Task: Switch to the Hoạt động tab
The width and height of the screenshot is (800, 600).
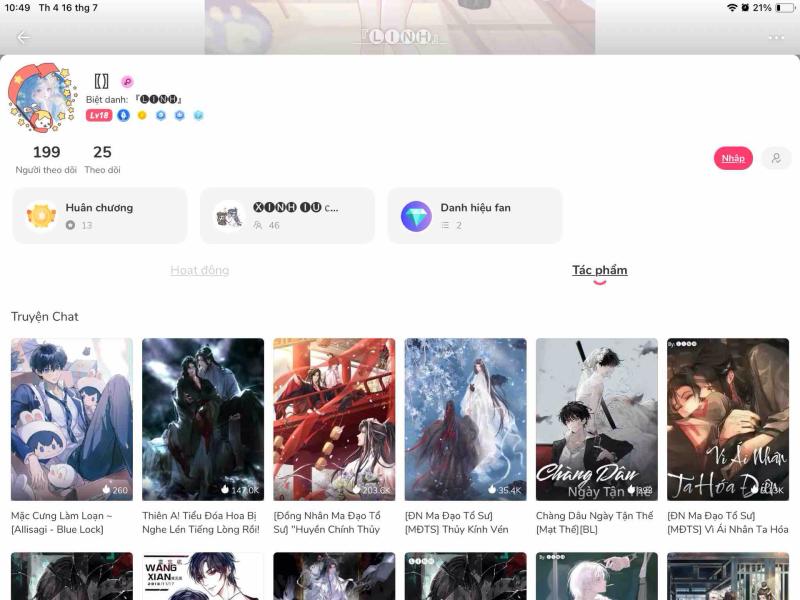Action: click(x=199, y=270)
